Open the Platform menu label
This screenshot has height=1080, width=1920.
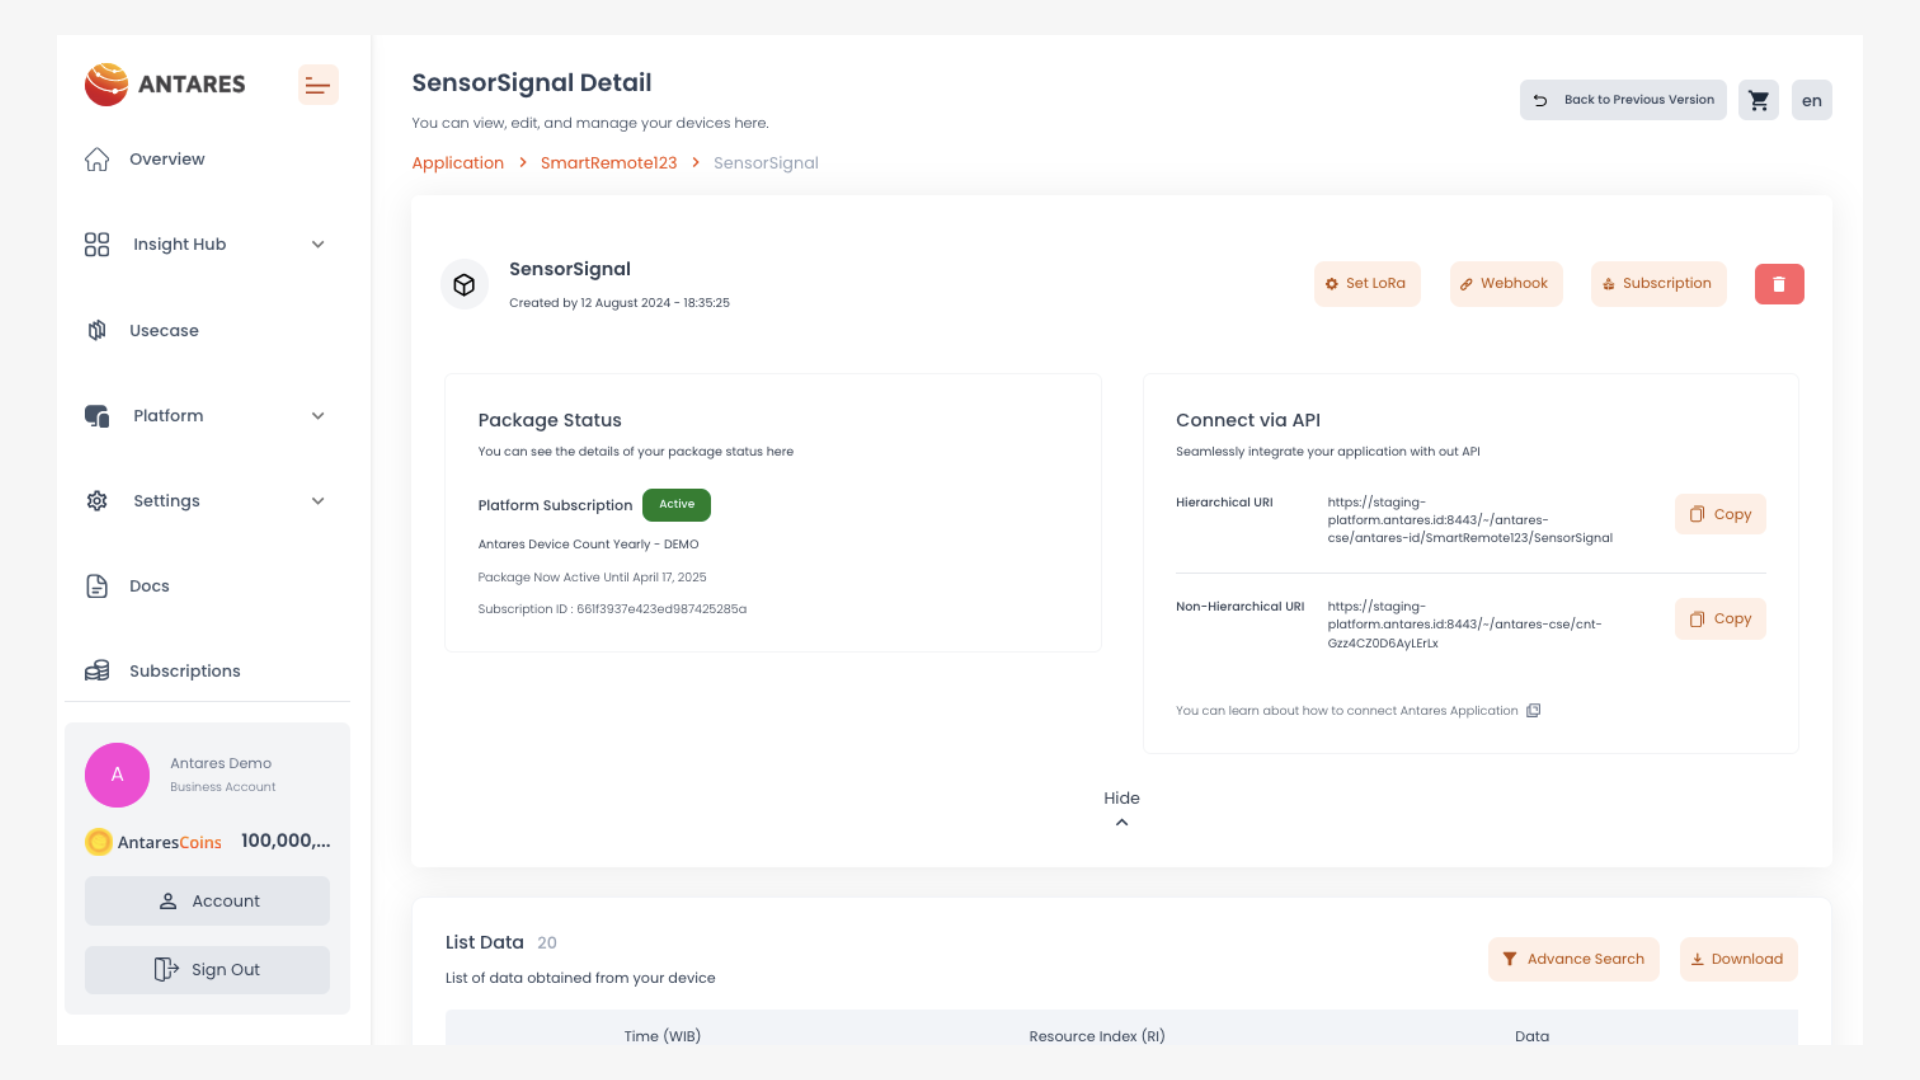pyautogui.click(x=168, y=416)
